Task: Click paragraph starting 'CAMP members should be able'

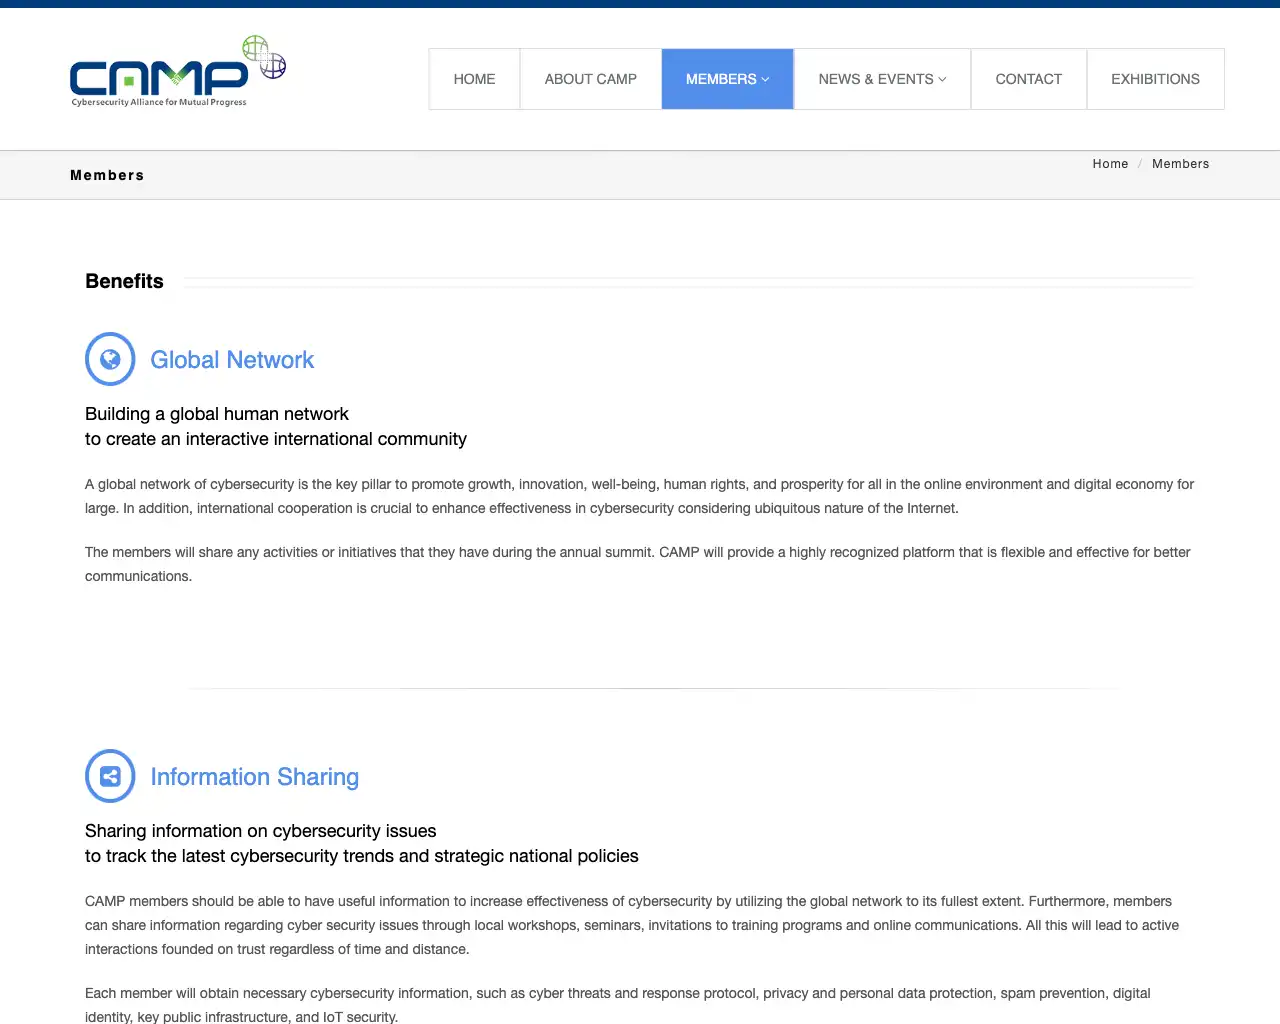Action: click(x=632, y=925)
